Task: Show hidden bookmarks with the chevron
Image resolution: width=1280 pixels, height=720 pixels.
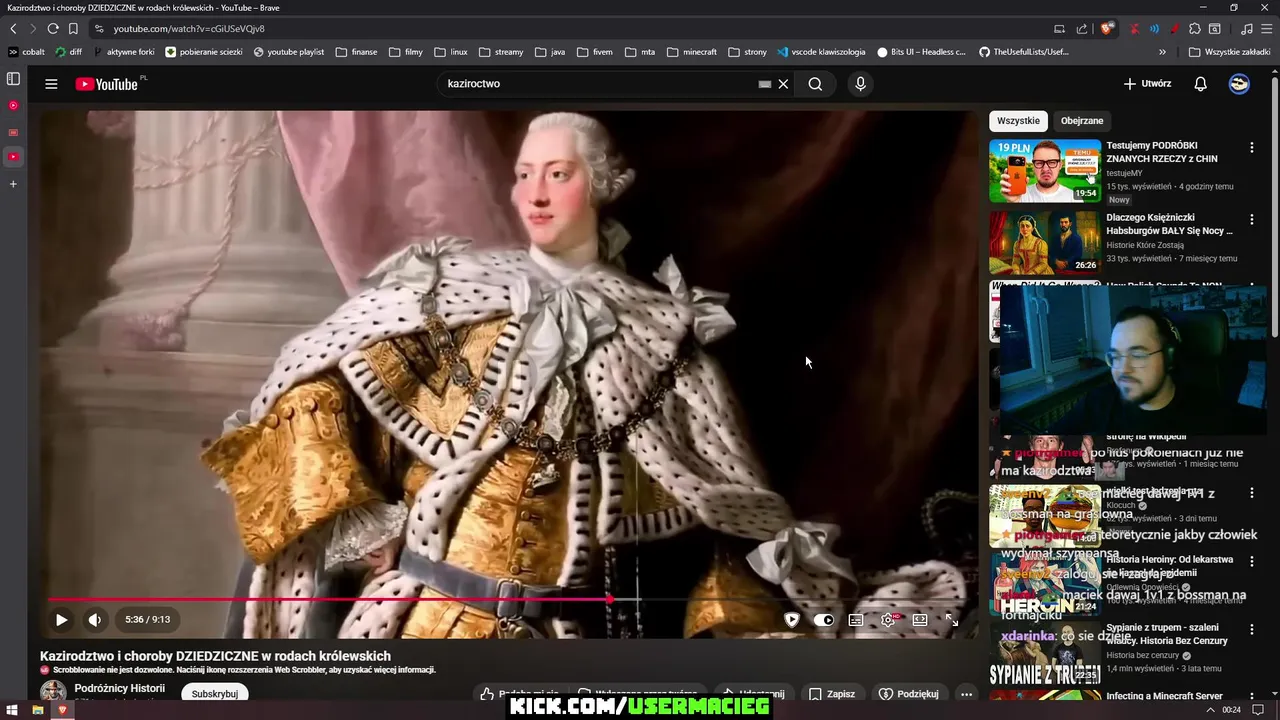Action: (1162, 52)
